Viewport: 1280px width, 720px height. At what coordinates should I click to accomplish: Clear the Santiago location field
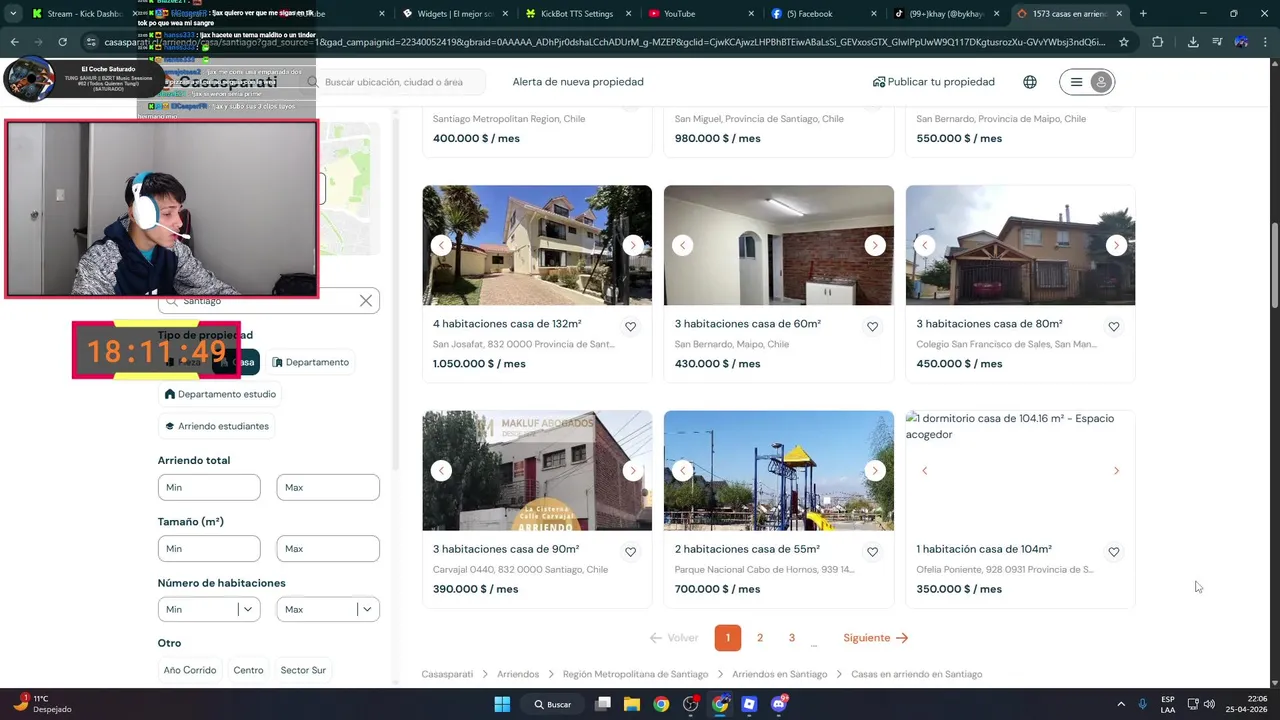point(366,300)
